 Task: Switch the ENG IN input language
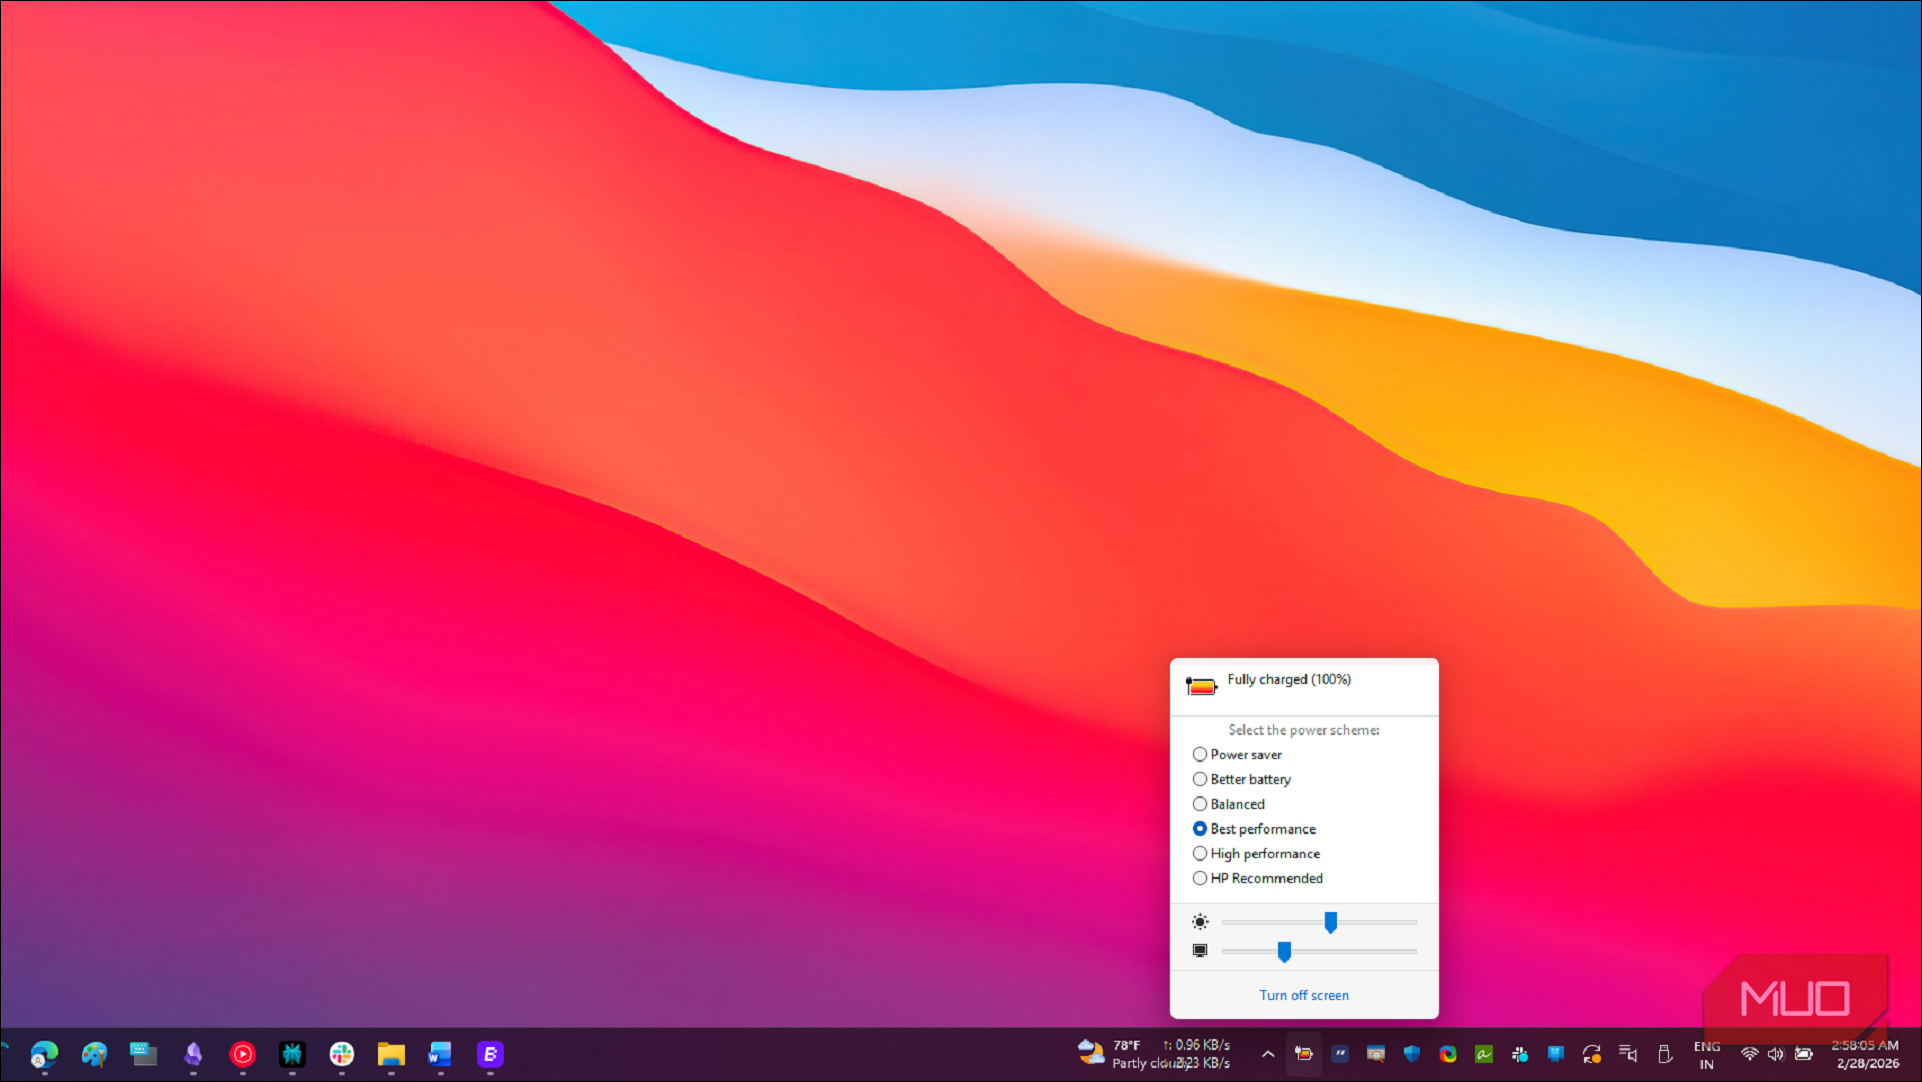click(1707, 1055)
